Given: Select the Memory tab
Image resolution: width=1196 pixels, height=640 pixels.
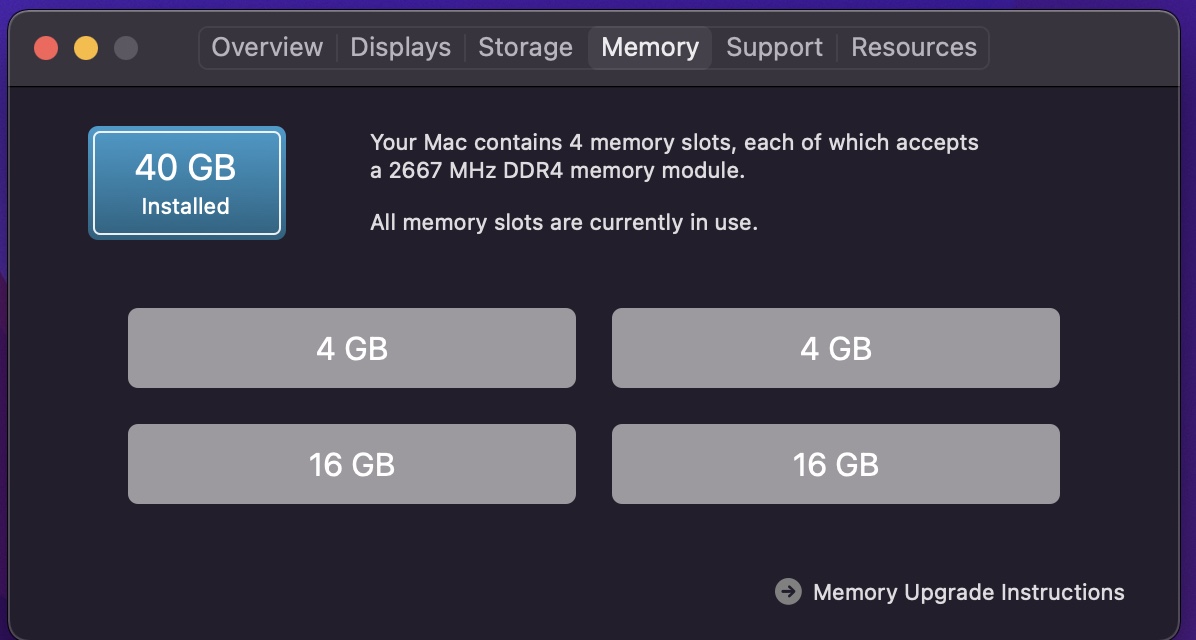Looking at the screenshot, I should coord(650,47).
